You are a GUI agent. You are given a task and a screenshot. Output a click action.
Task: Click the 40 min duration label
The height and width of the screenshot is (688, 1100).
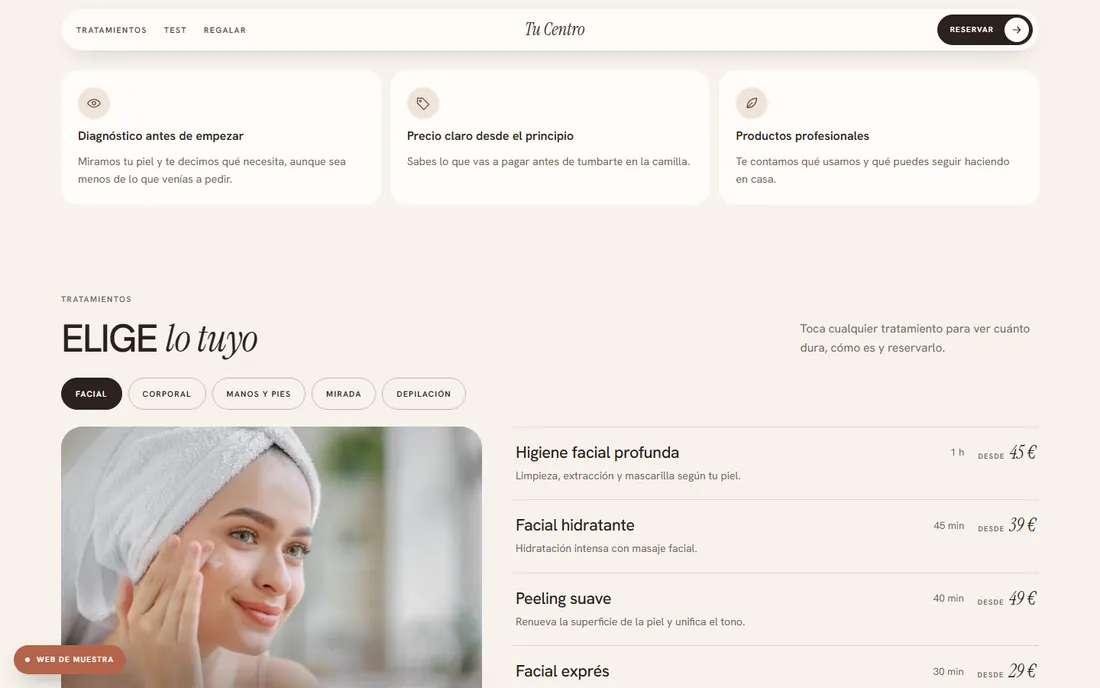coord(948,598)
